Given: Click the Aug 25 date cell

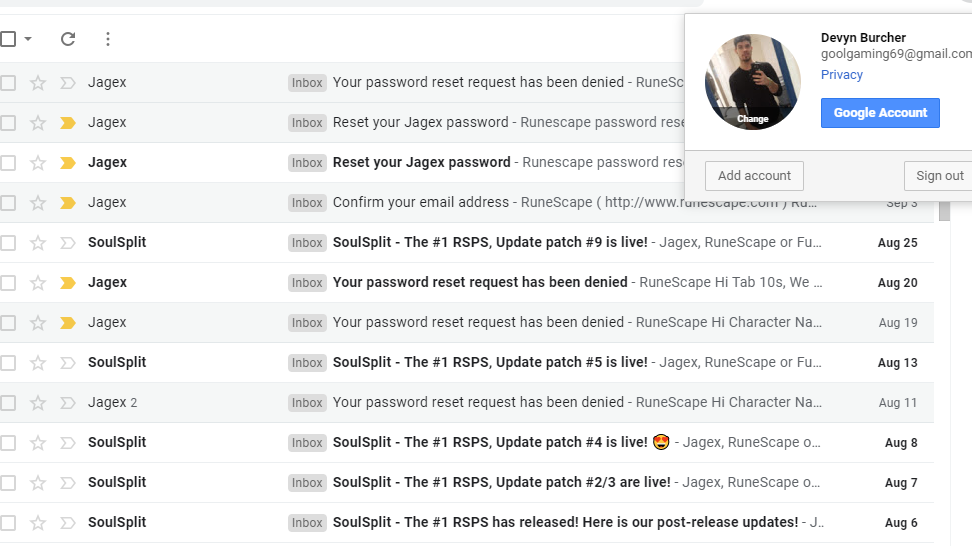Looking at the screenshot, I should 897,242.
